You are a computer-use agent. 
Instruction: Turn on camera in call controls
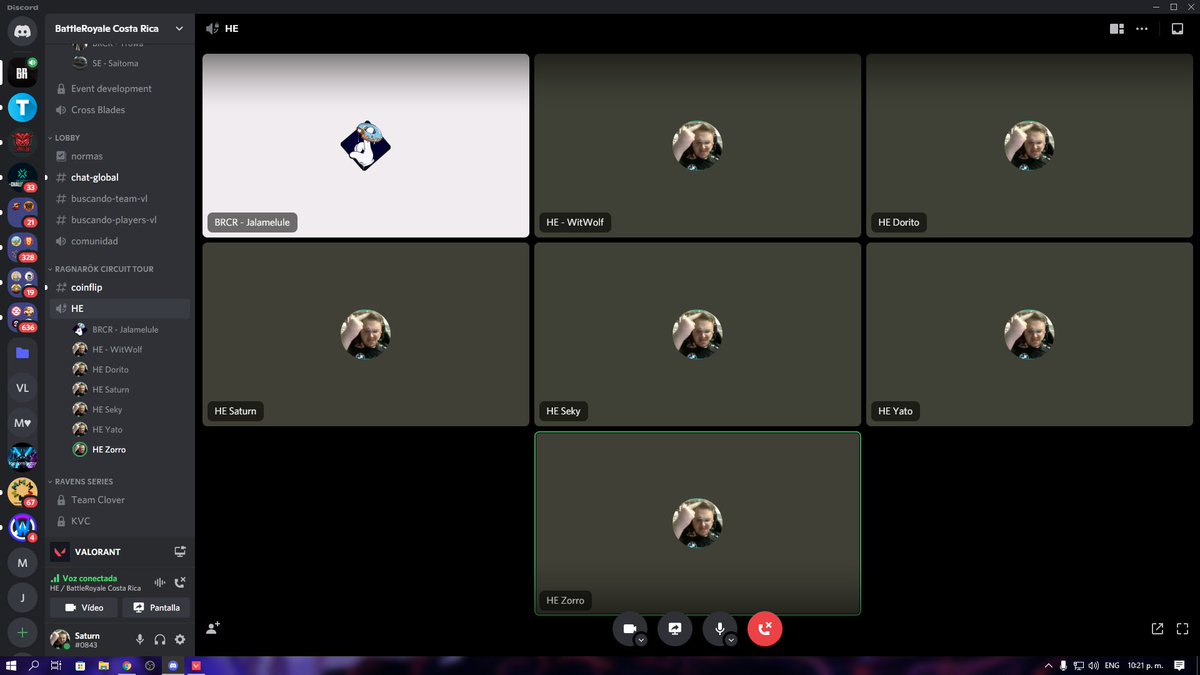[x=629, y=628]
